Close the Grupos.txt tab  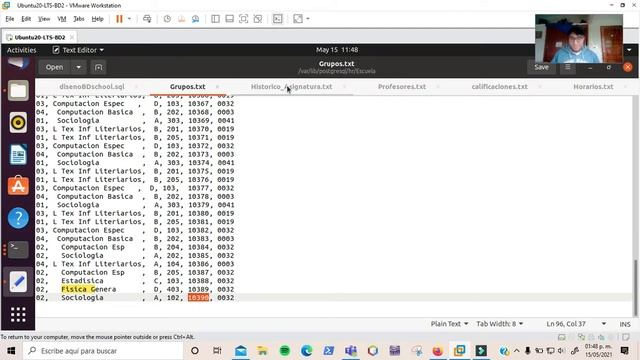[x=217, y=87]
